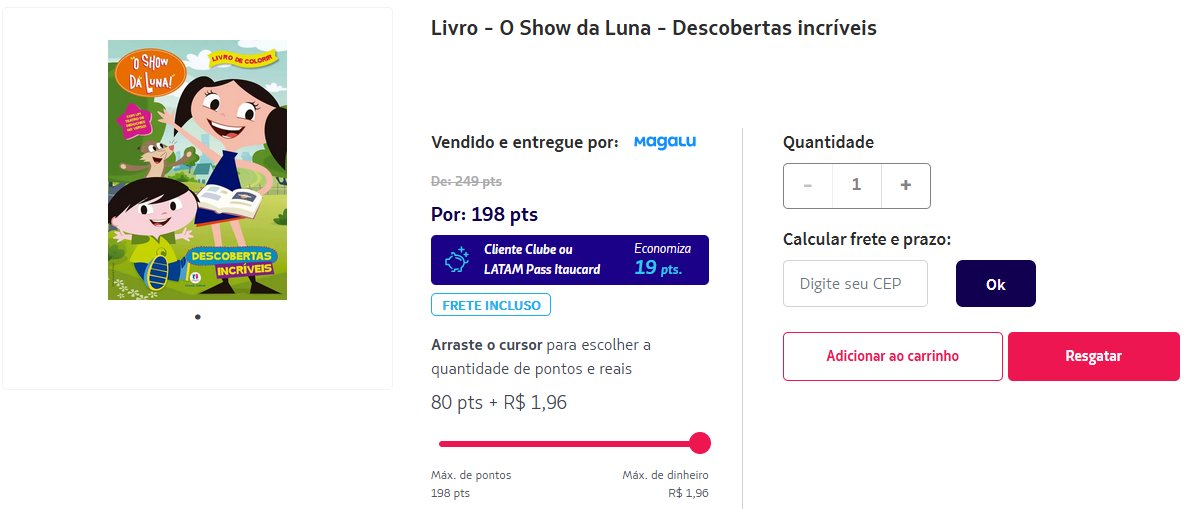This screenshot has height=509, width=1187.
Task: Click the points and money slider handle
Action: click(700, 443)
